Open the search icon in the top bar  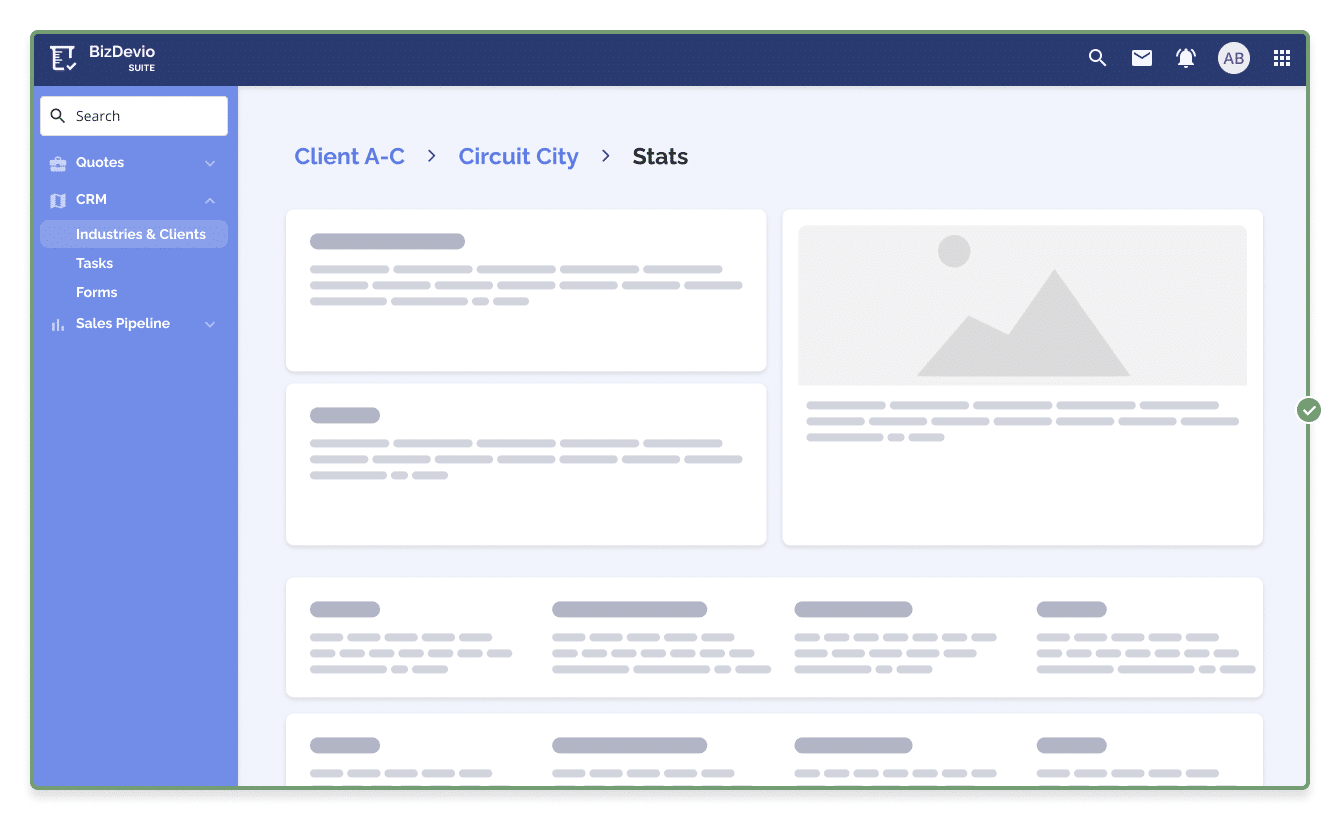1097,58
